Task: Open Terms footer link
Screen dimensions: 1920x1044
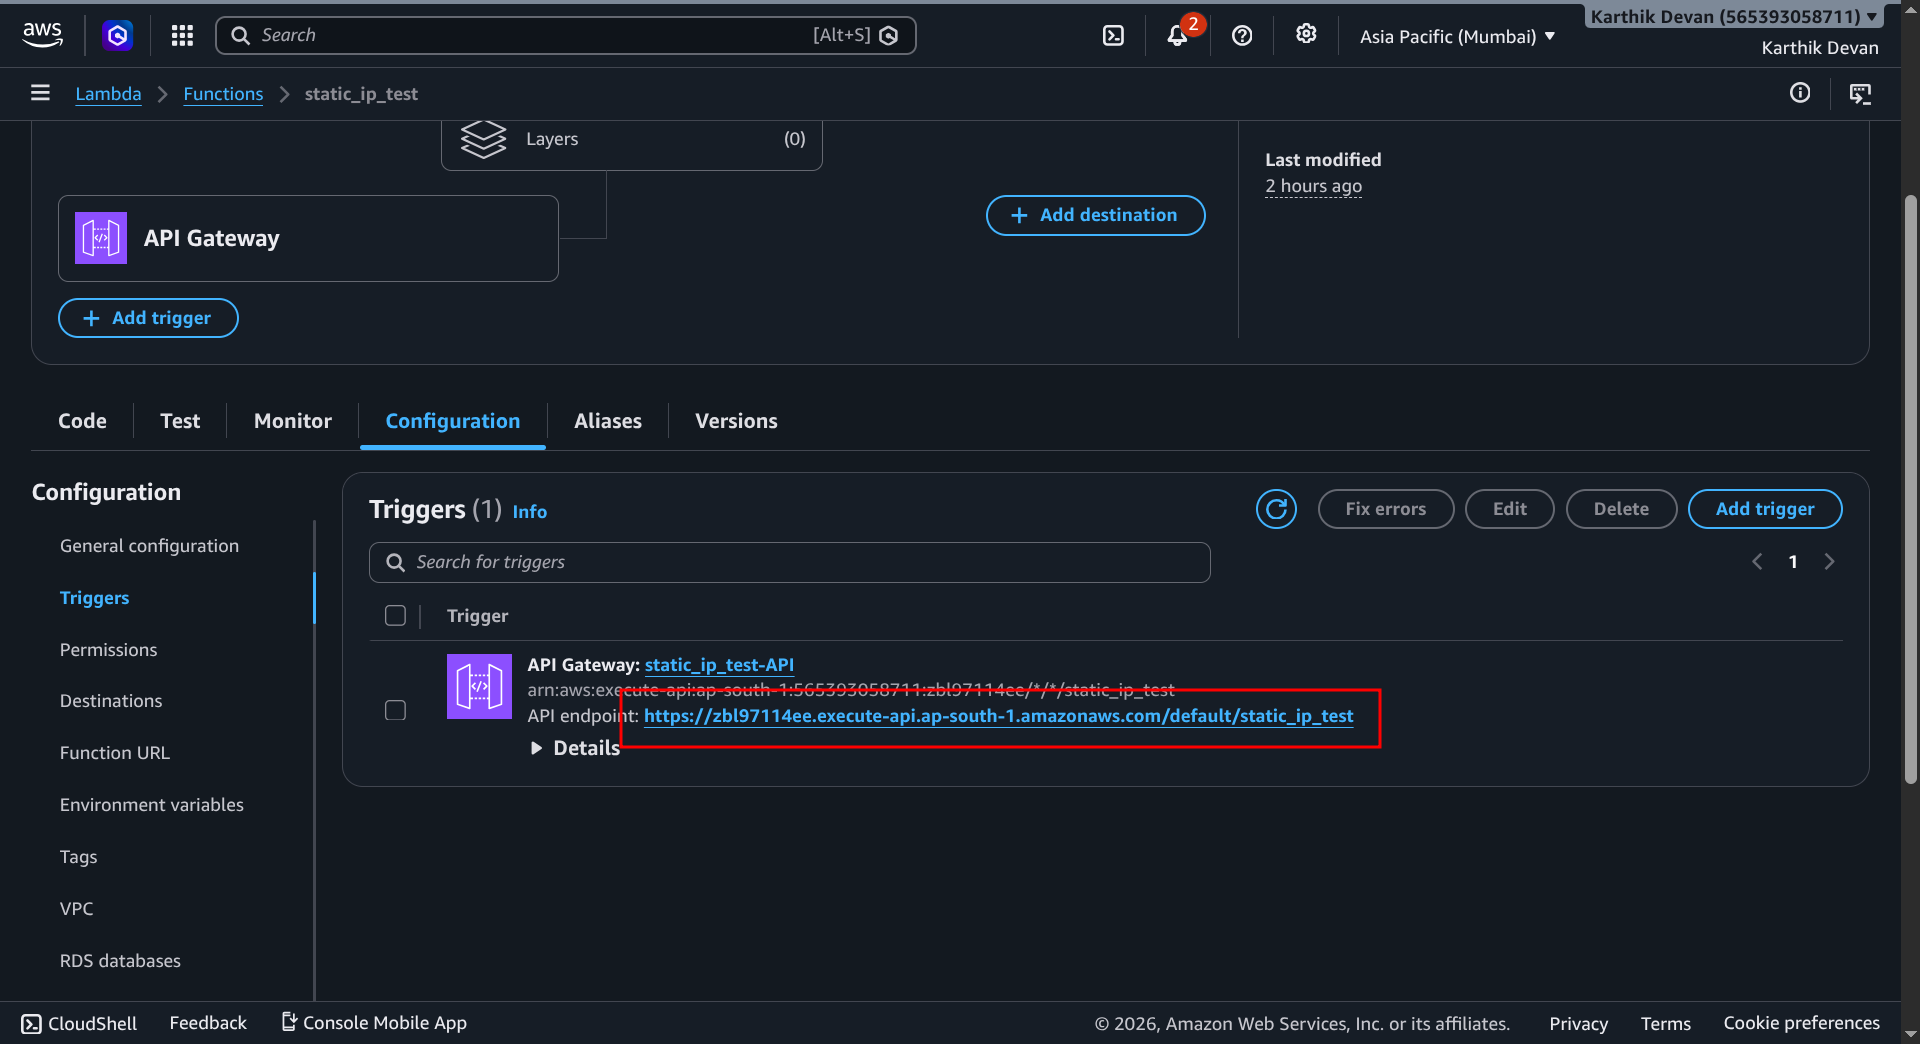Action: pyautogui.click(x=1665, y=1024)
